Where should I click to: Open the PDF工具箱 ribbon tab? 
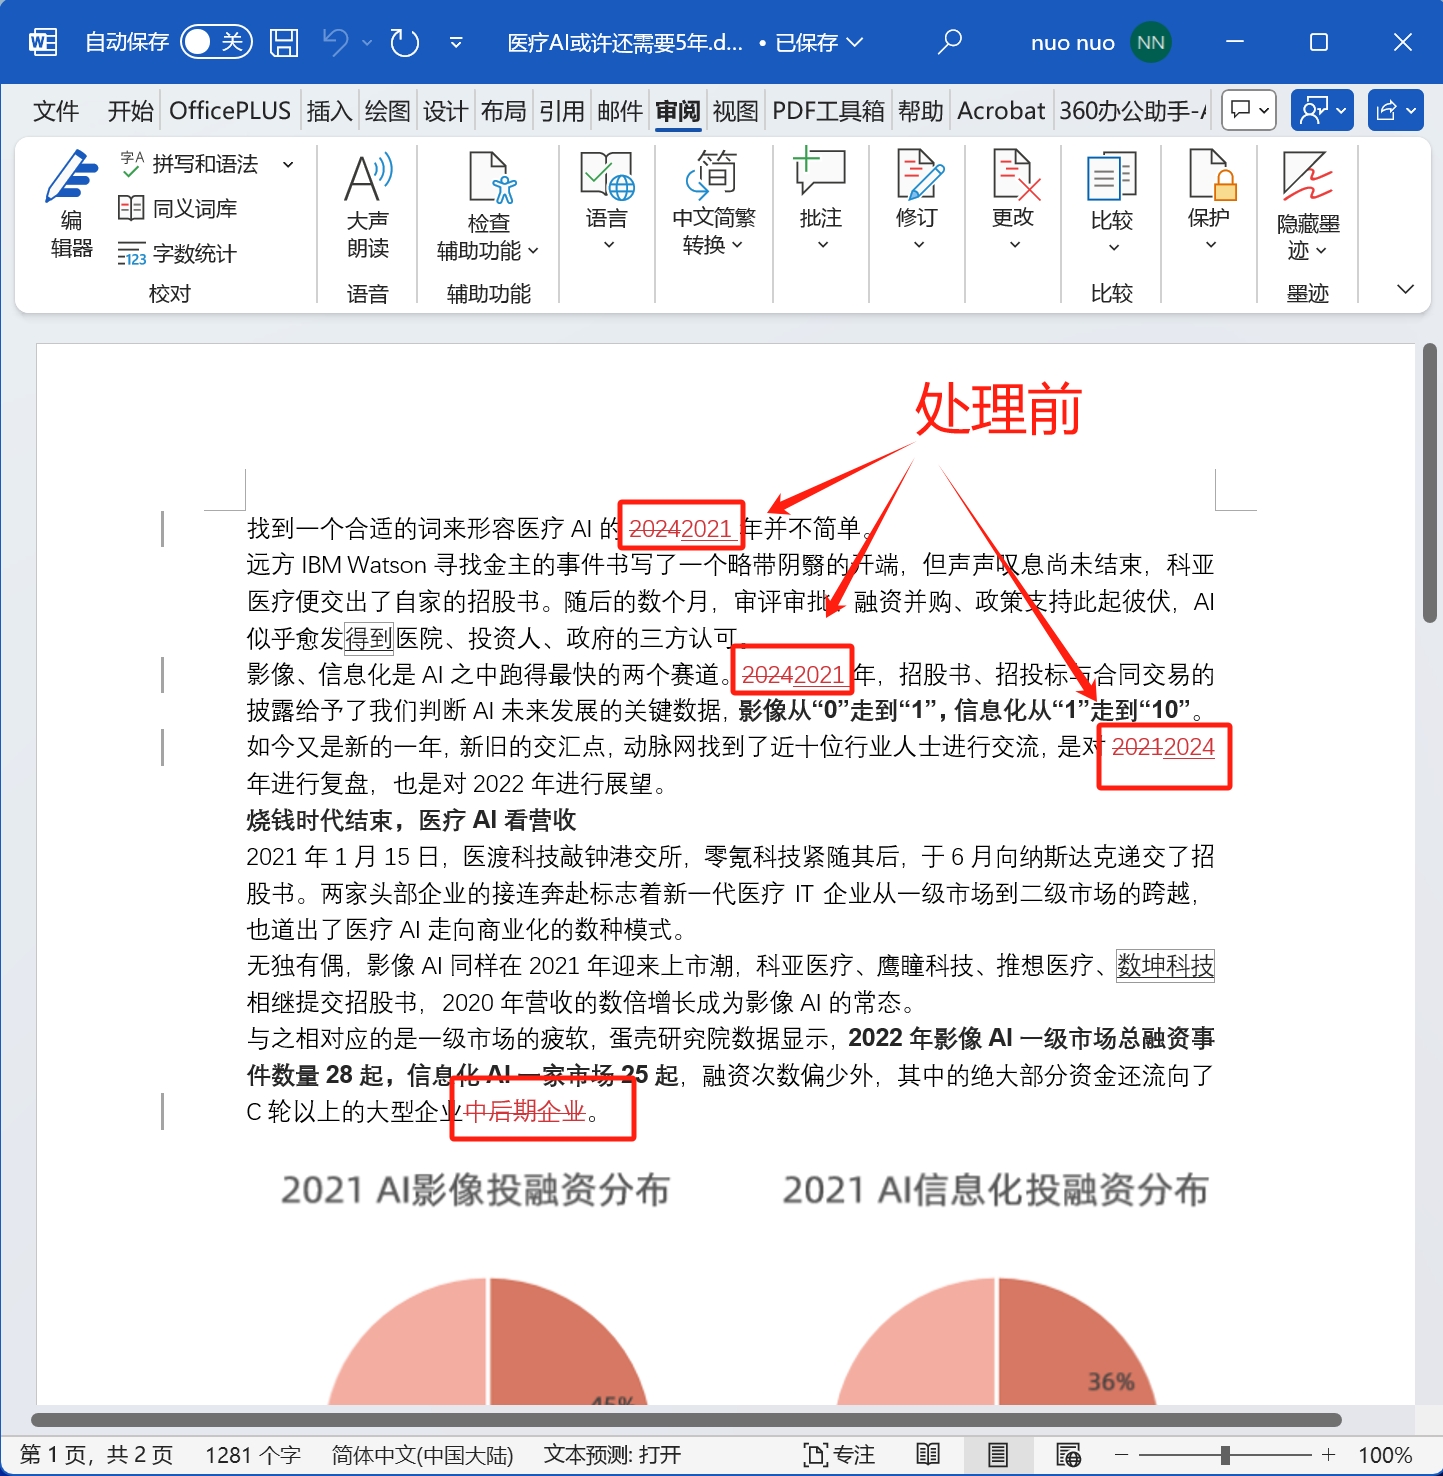827,110
